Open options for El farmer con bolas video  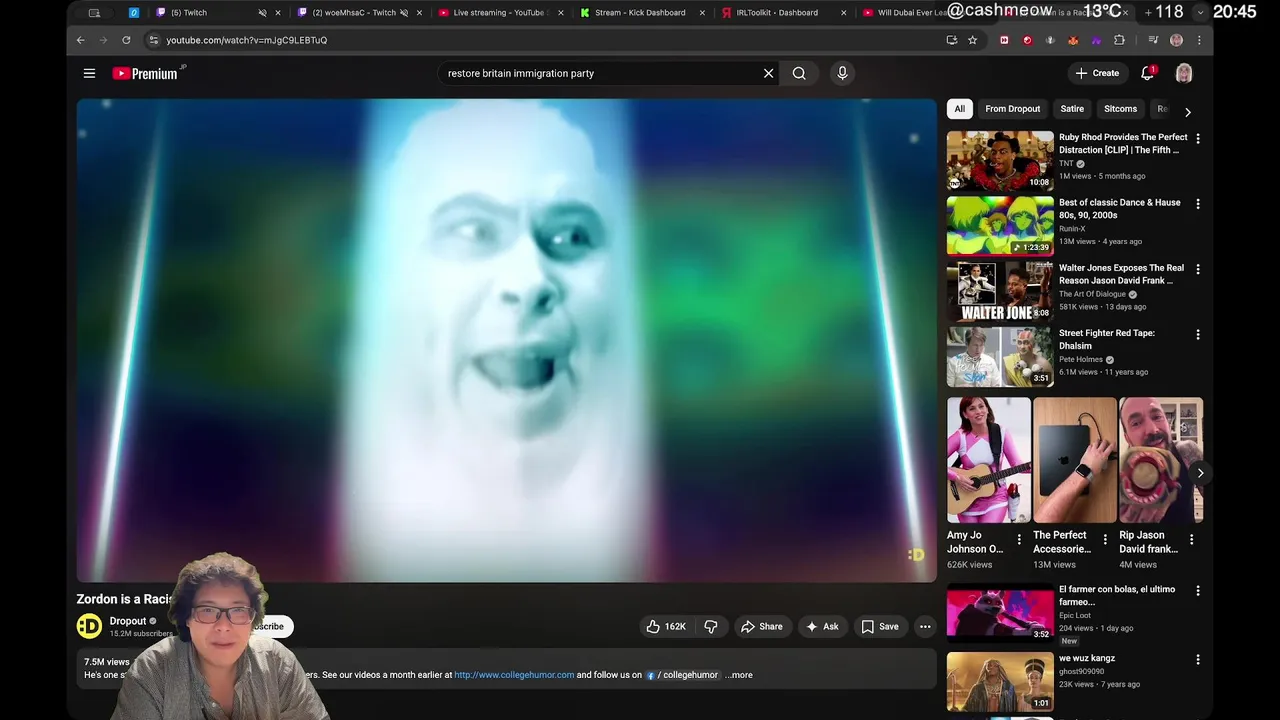[x=1197, y=591]
